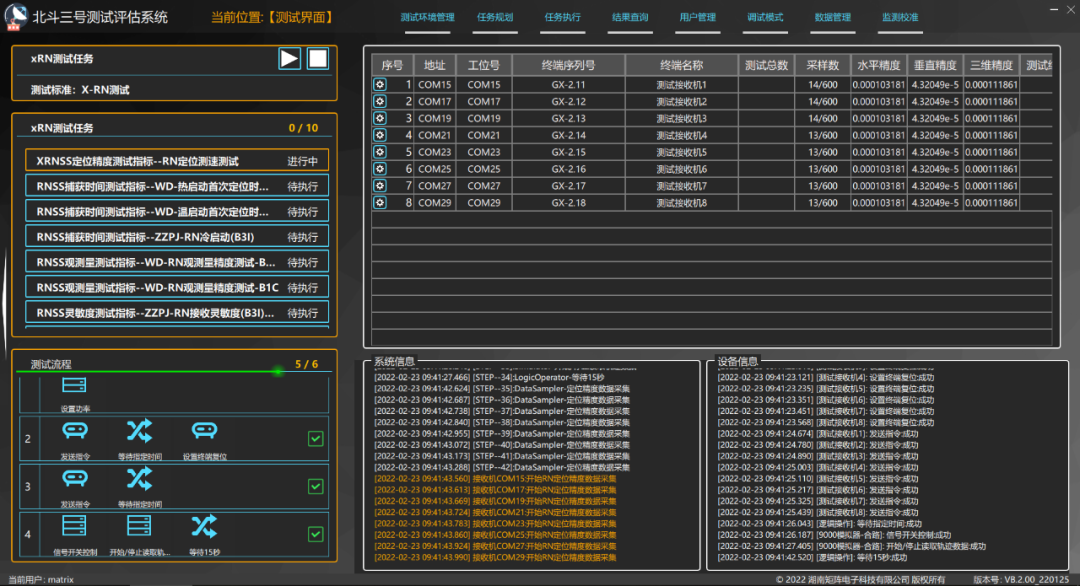Viewport: 1080px width, 586px height.
Task: Toggle the checkbox for flow step 3
Action: click(315, 487)
